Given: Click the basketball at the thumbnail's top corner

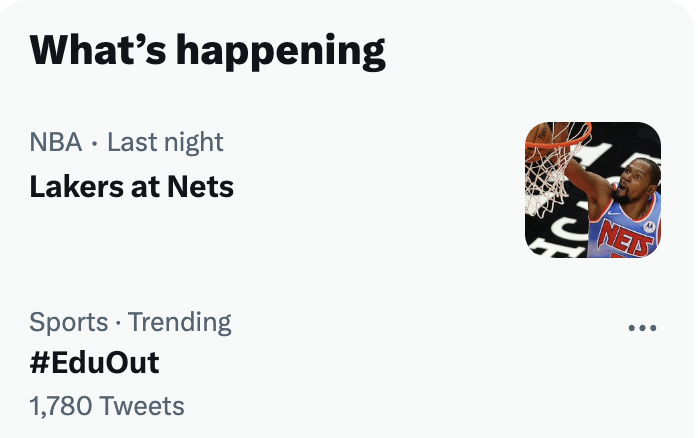Looking at the screenshot, I should [x=539, y=136].
